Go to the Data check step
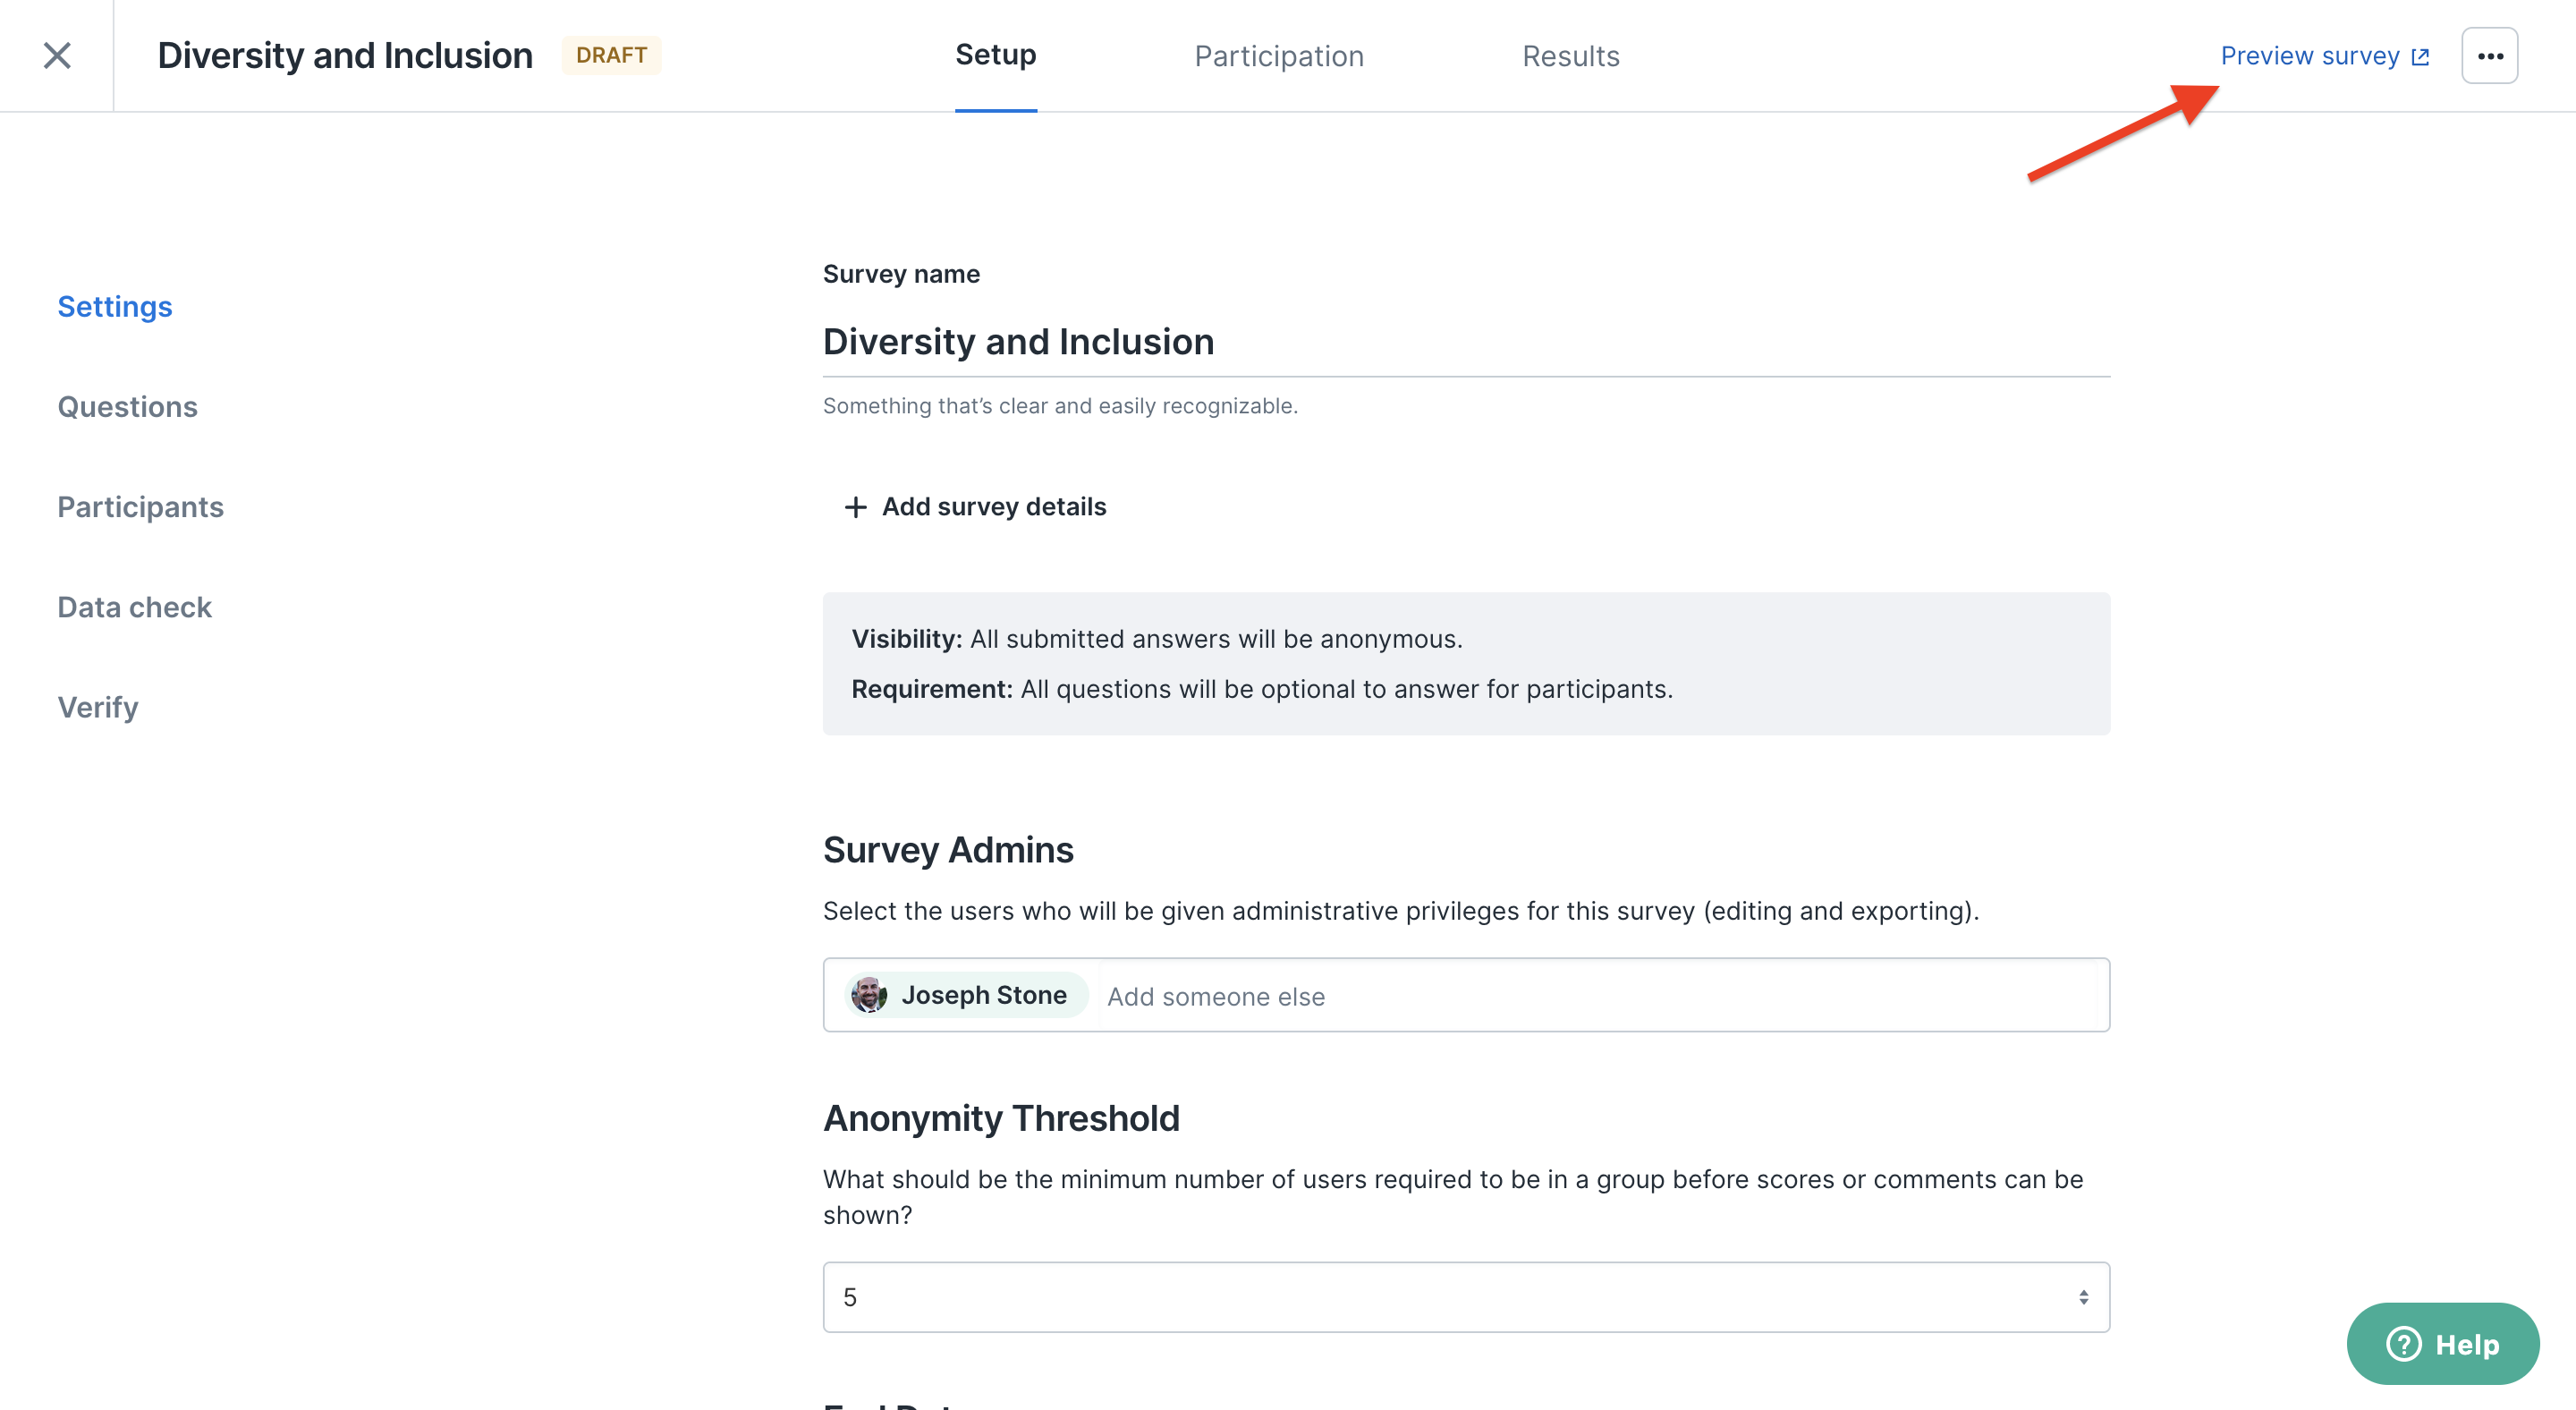Image resolution: width=2576 pixels, height=1410 pixels. pos(134,606)
